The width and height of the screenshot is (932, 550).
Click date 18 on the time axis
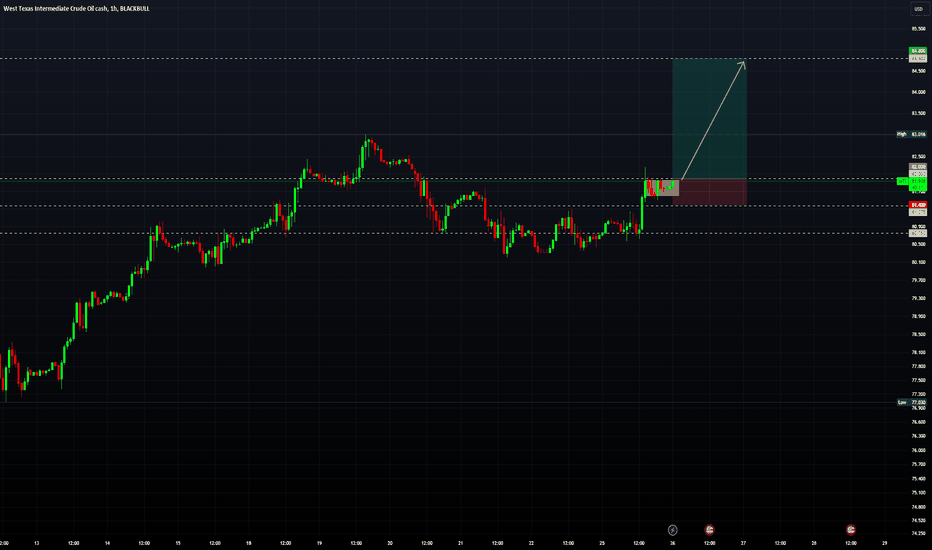(248, 543)
